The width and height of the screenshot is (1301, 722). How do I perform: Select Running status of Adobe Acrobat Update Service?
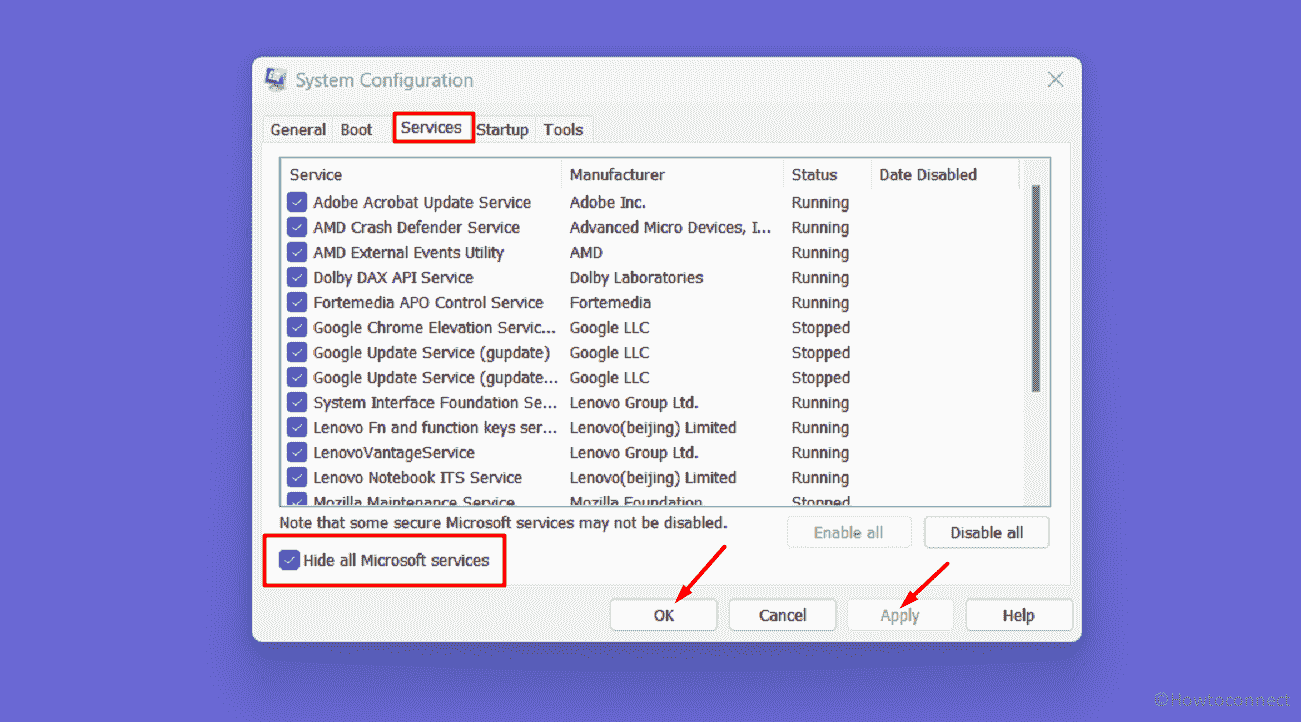tap(820, 202)
